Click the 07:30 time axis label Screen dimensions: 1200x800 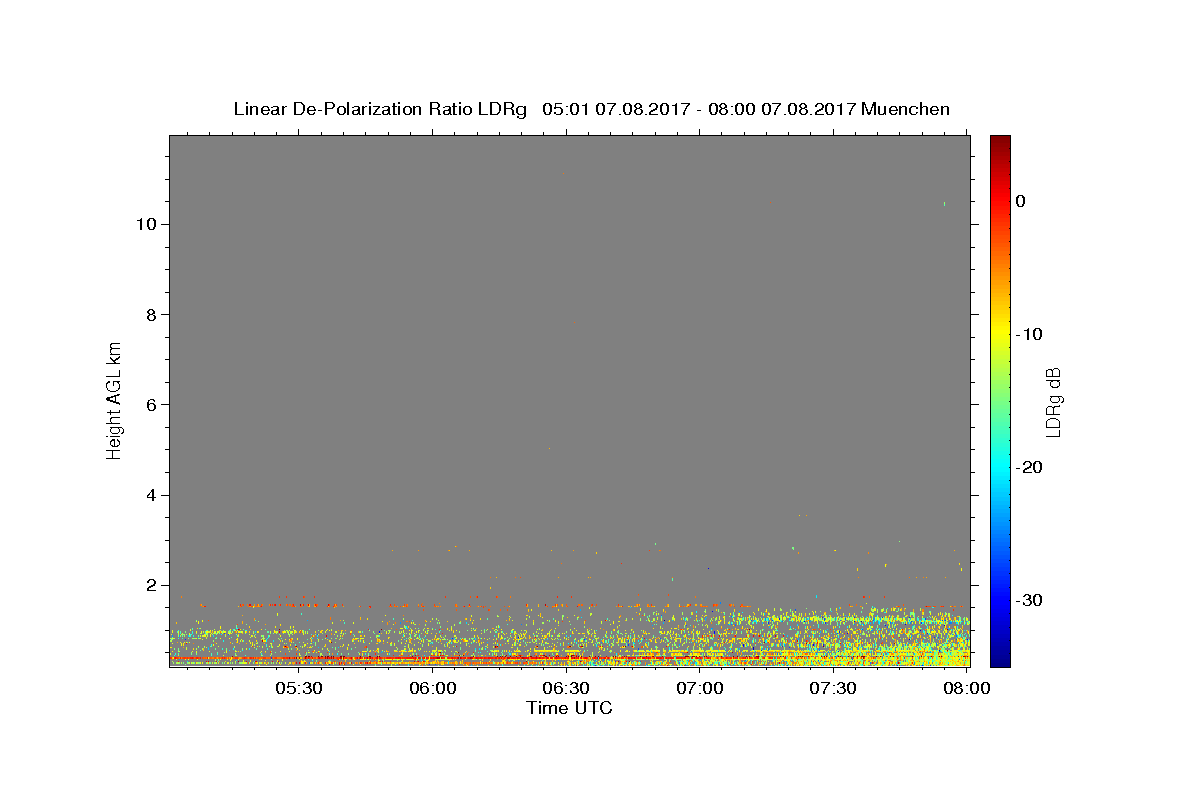[833, 688]
